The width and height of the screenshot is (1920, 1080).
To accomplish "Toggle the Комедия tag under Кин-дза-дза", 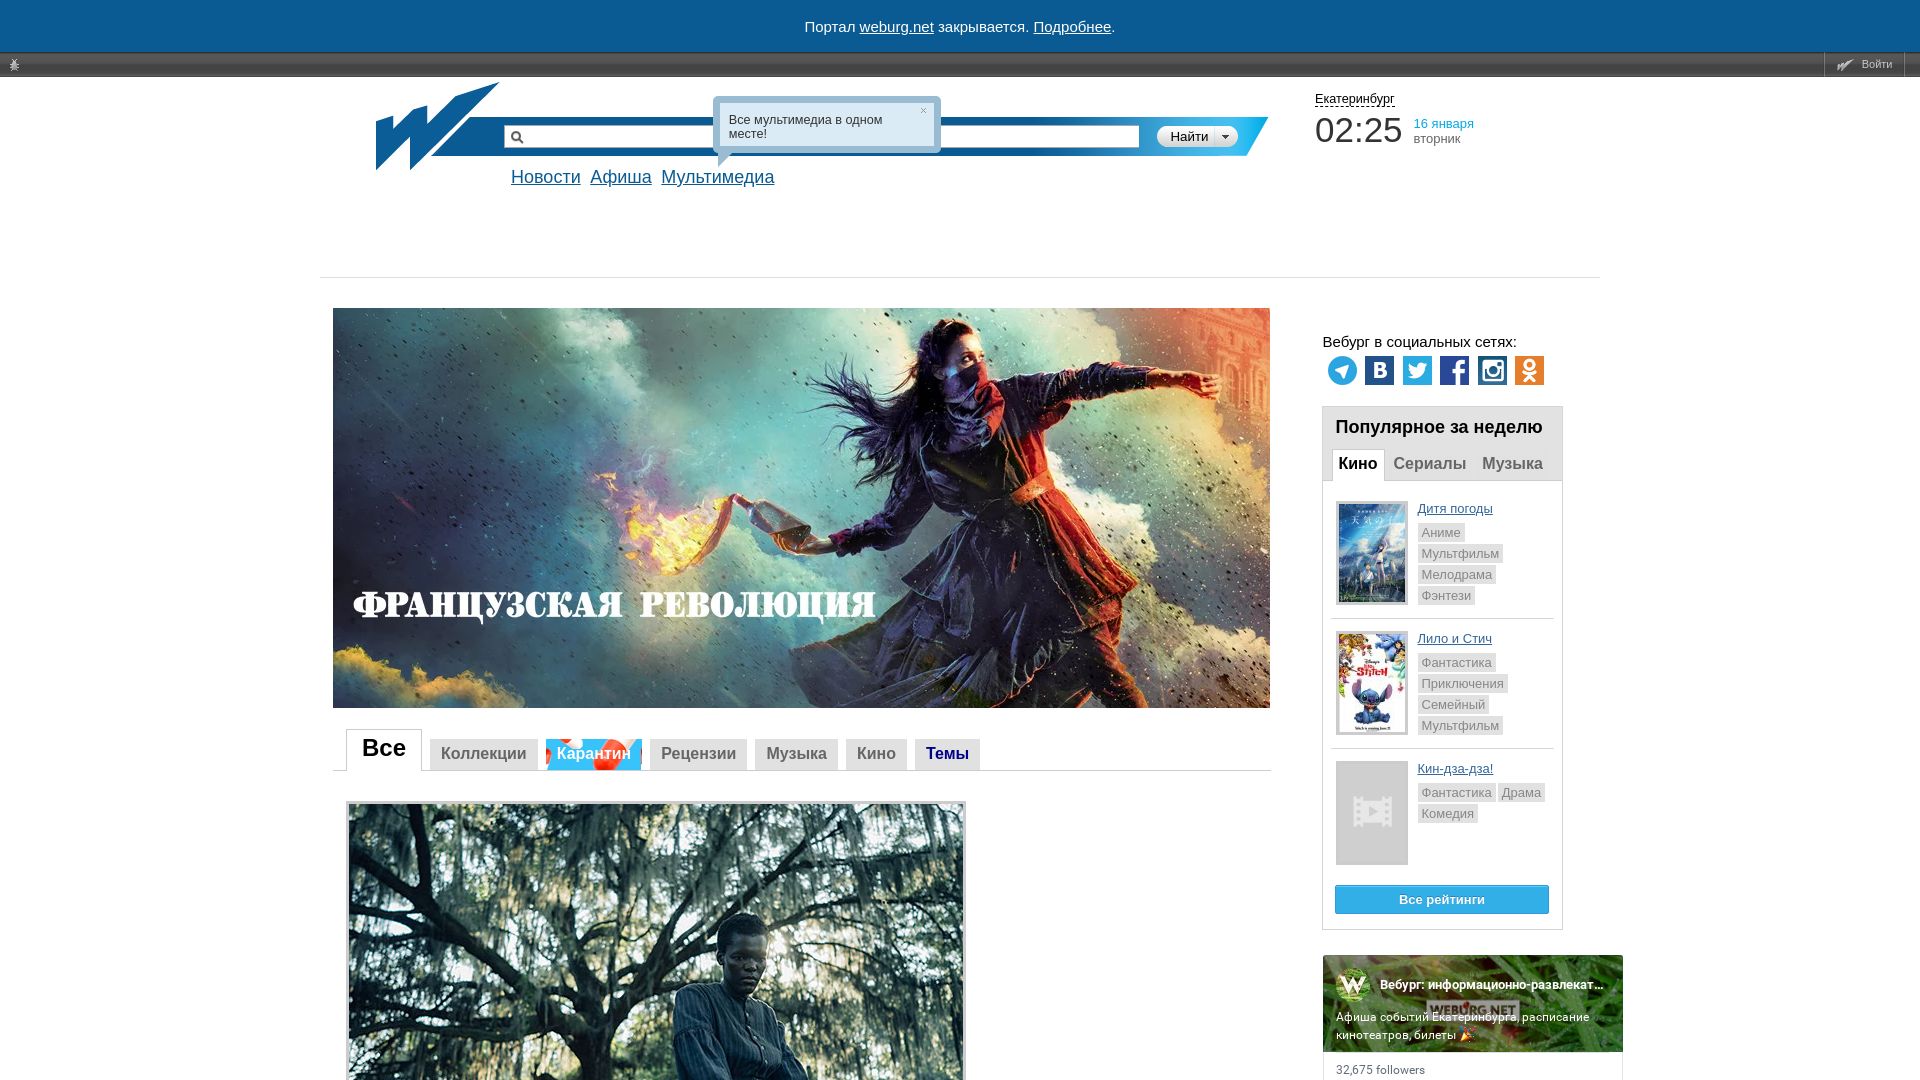I will 1447,813.
